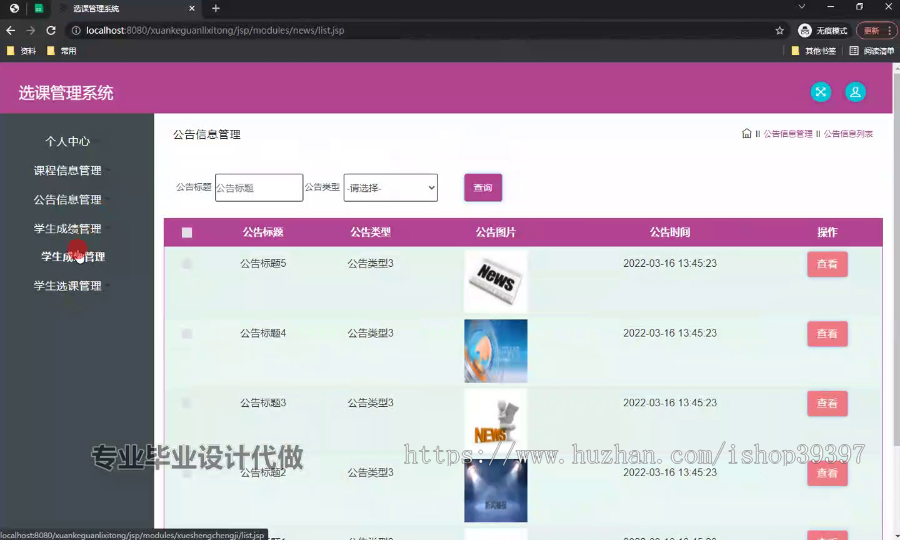
Task: Click the 公告标题 column header
Action: [263, 232]
